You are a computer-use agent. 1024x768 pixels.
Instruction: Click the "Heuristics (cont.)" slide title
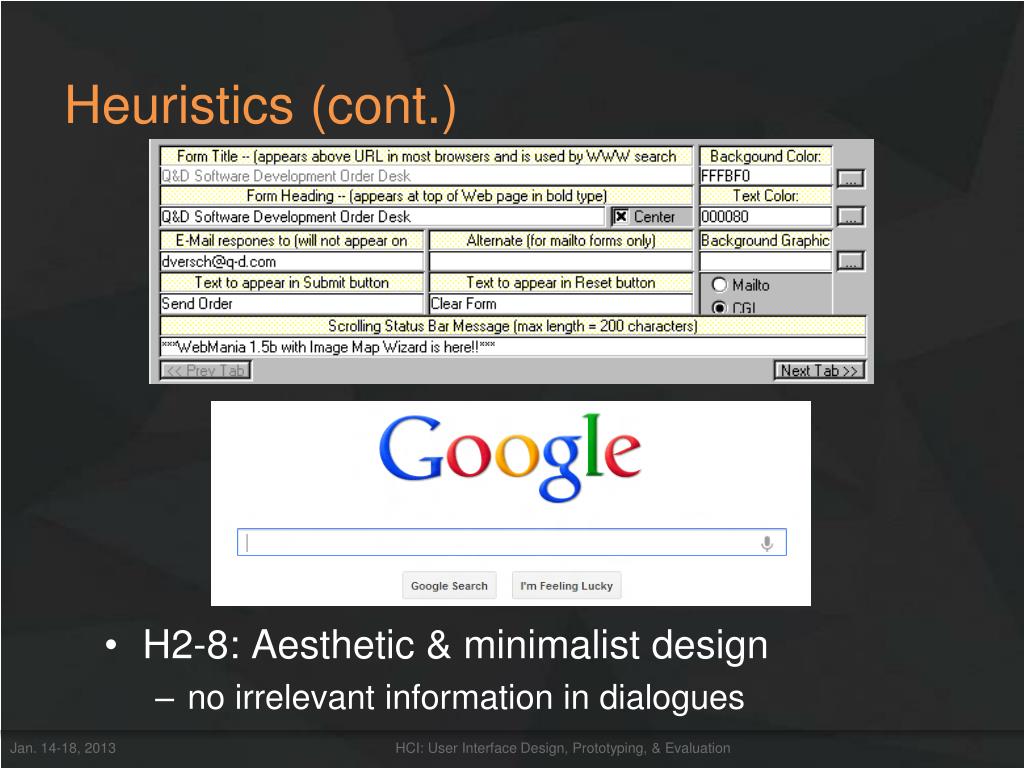[261, 104]
